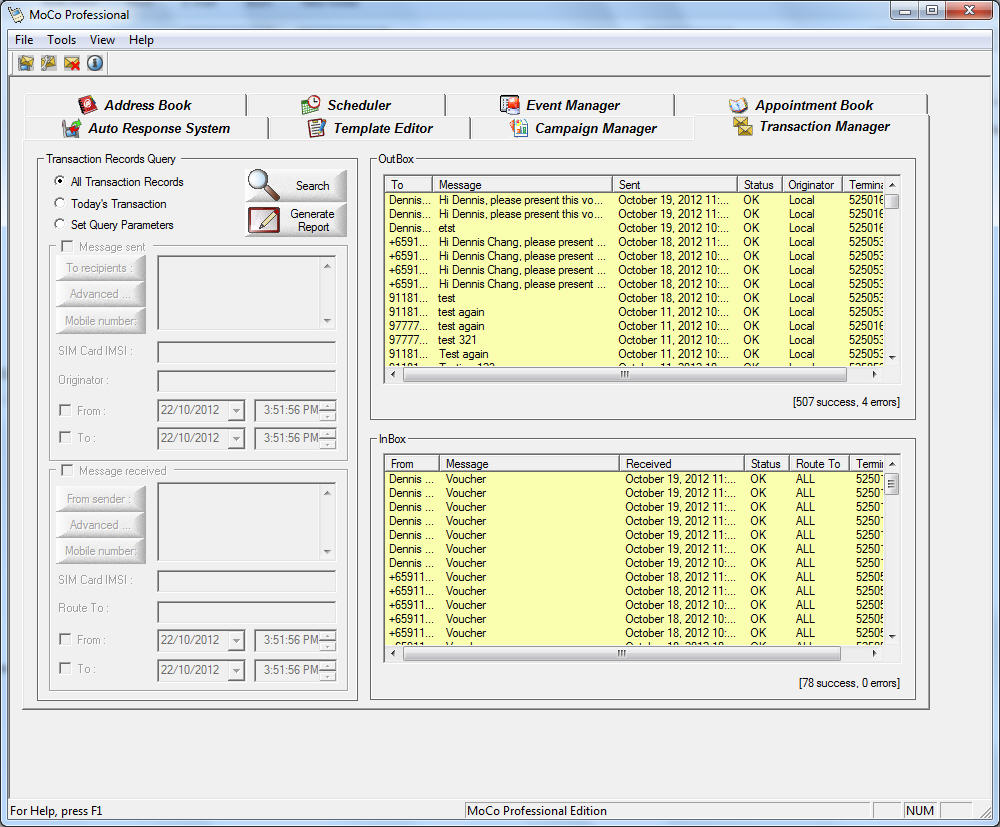1000x827 pixels.
Task: Open the Message sent From date dropdown
Action: point(237,411)
